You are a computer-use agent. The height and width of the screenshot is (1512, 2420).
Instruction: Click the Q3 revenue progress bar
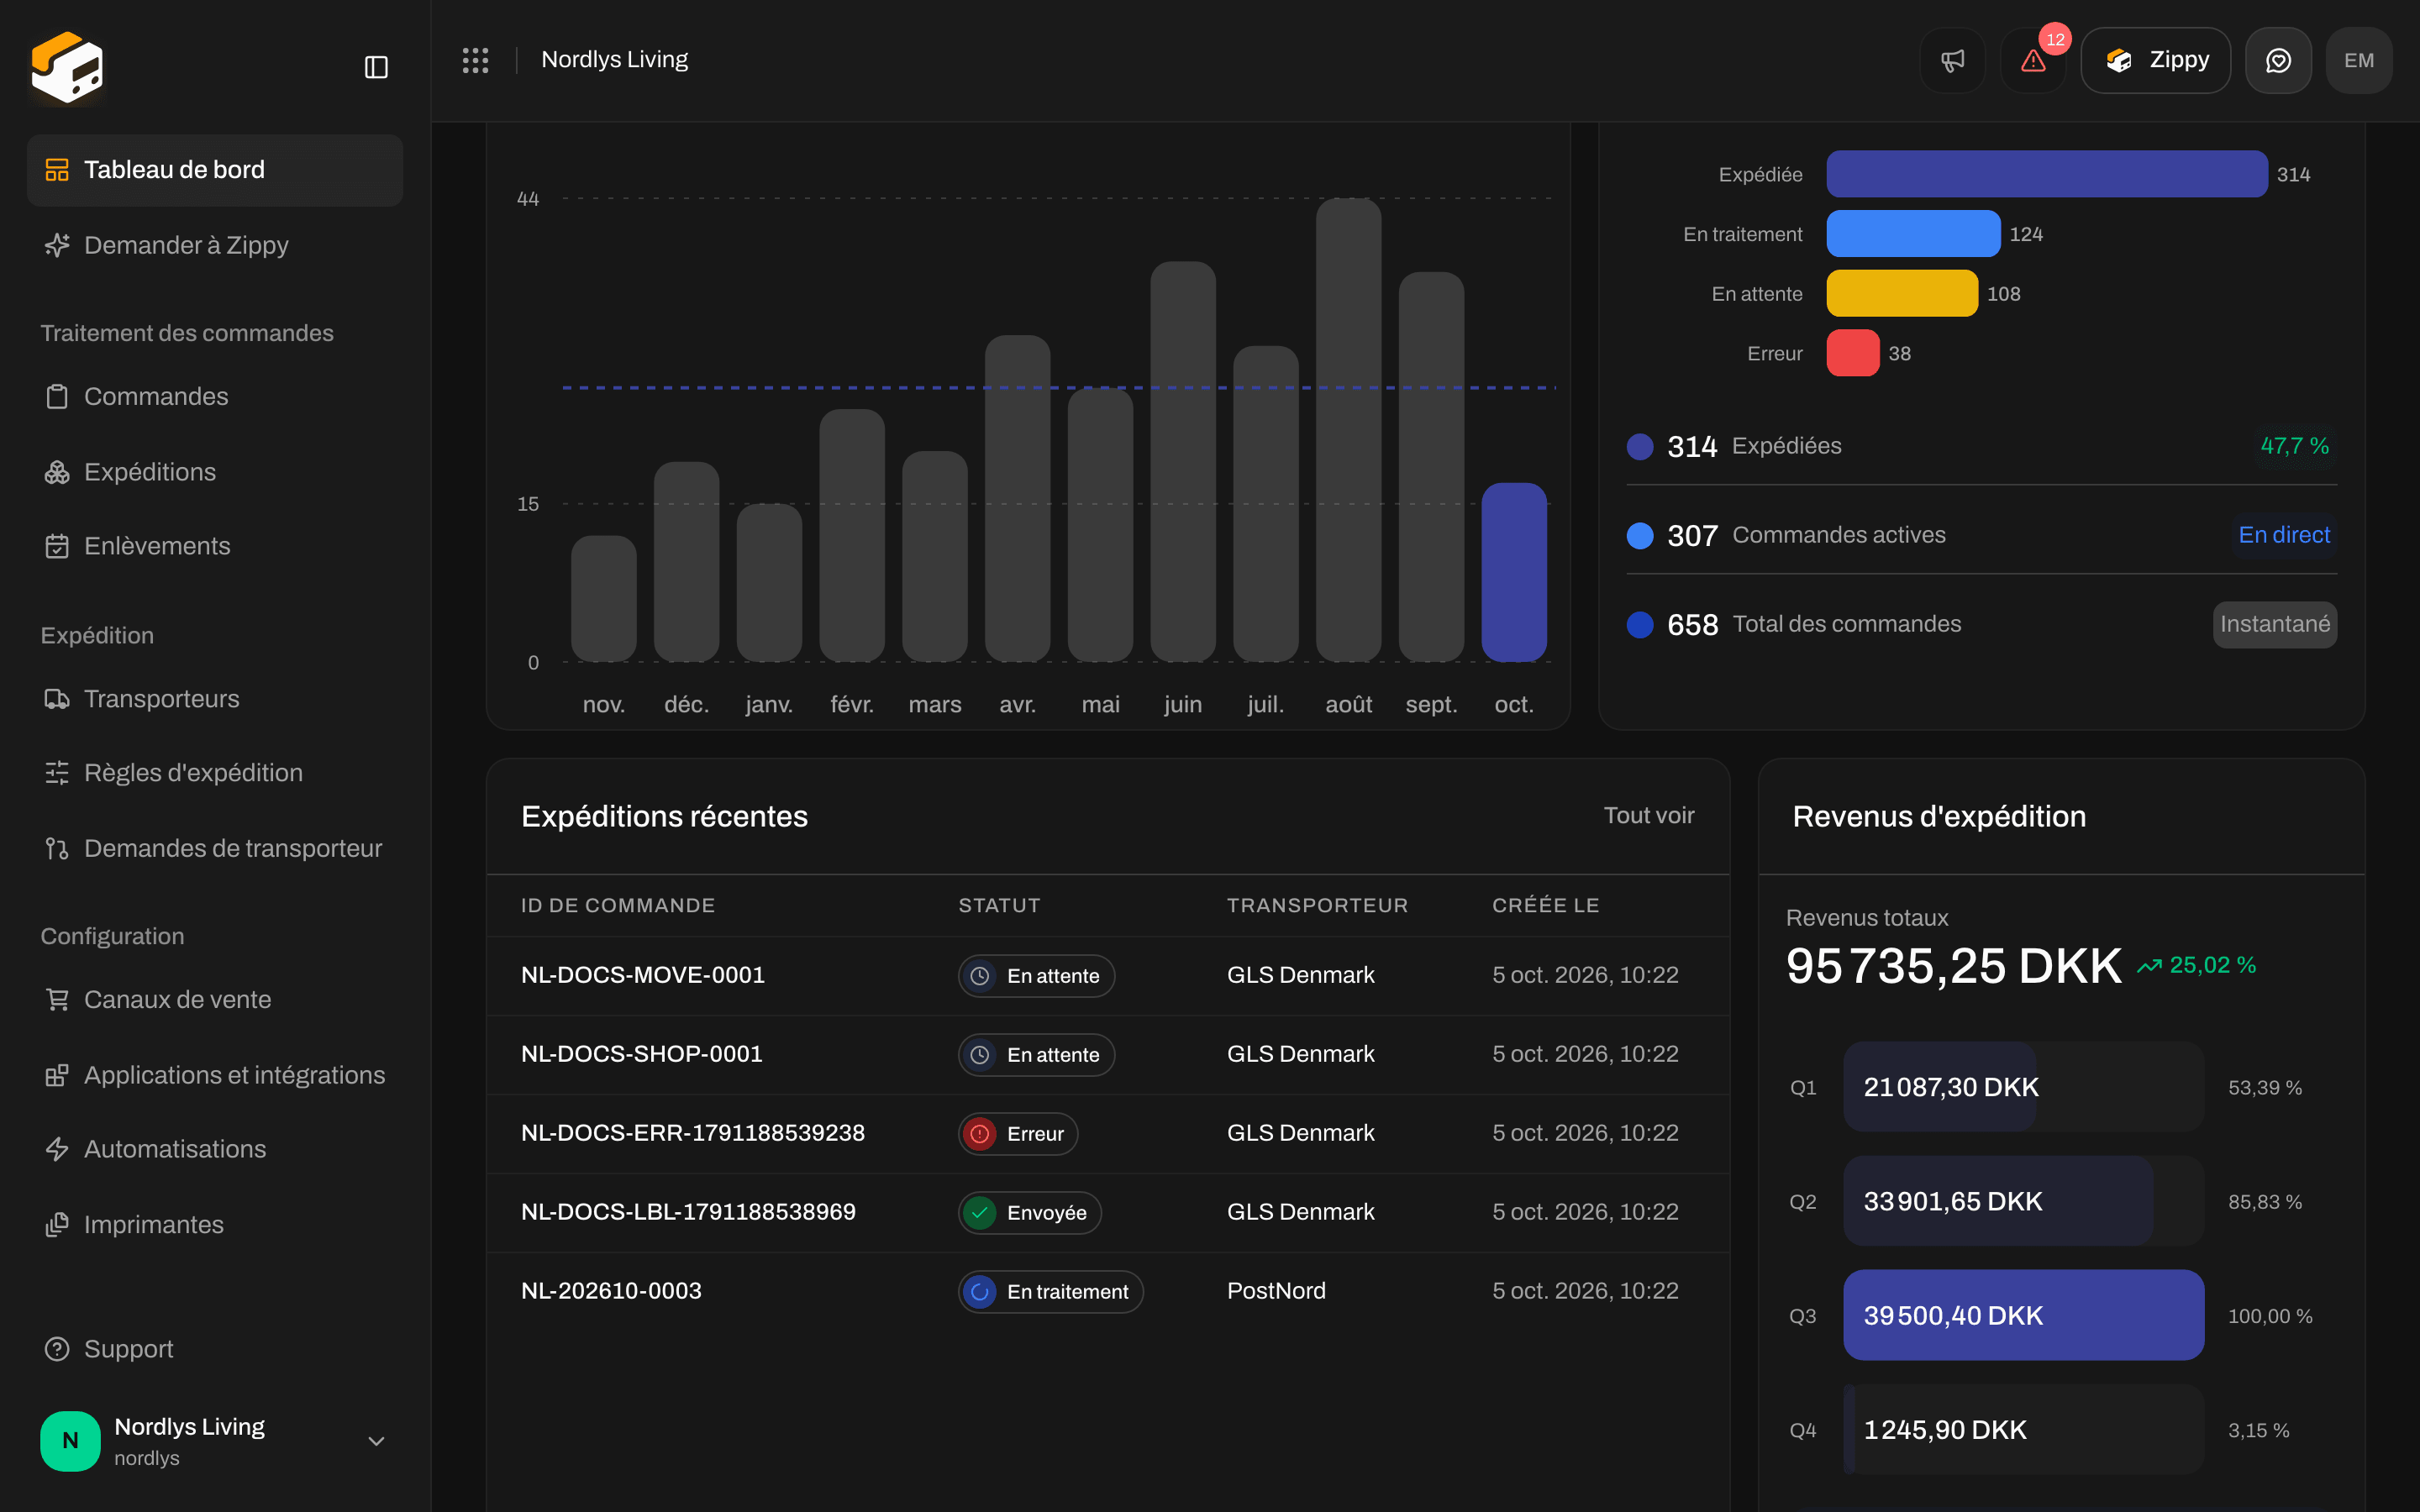pyautogui.click(x=2023, y=1315)
